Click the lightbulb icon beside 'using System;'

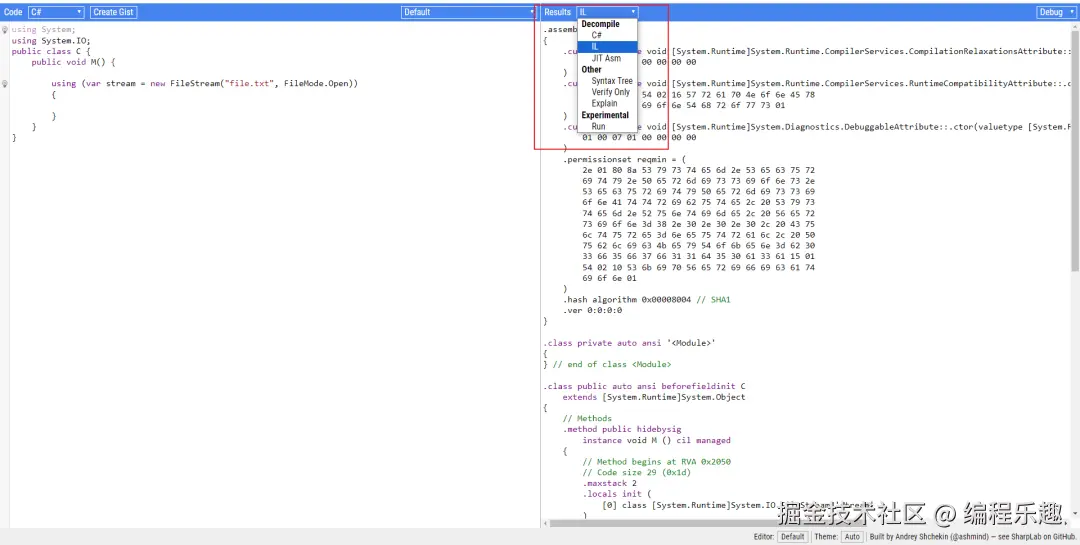tap(5, 30)
